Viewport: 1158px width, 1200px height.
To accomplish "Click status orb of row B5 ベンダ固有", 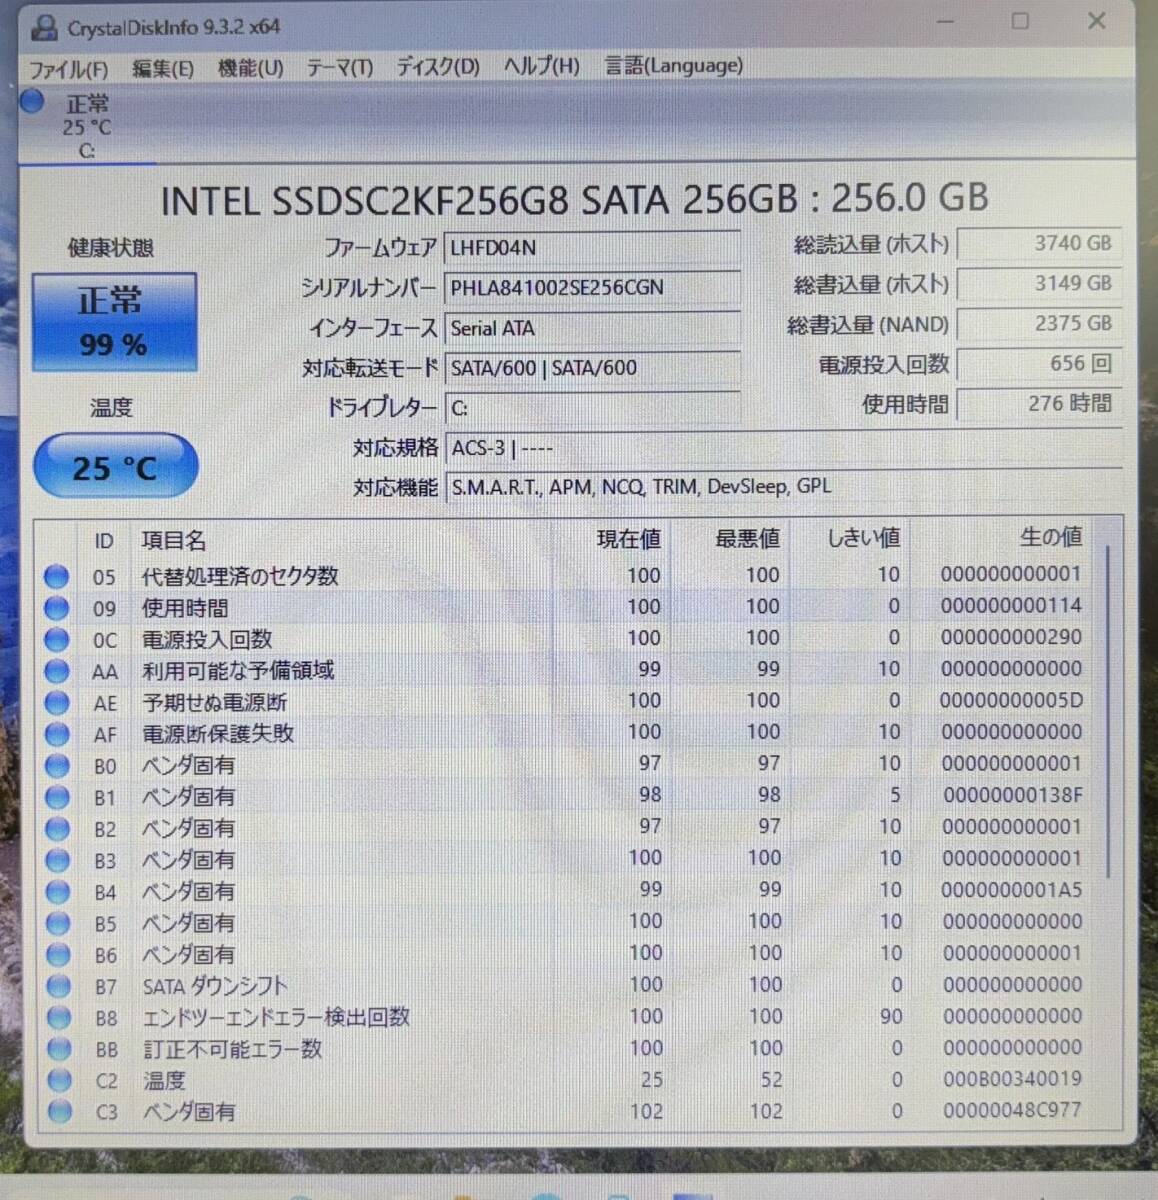I will point(58,923).
